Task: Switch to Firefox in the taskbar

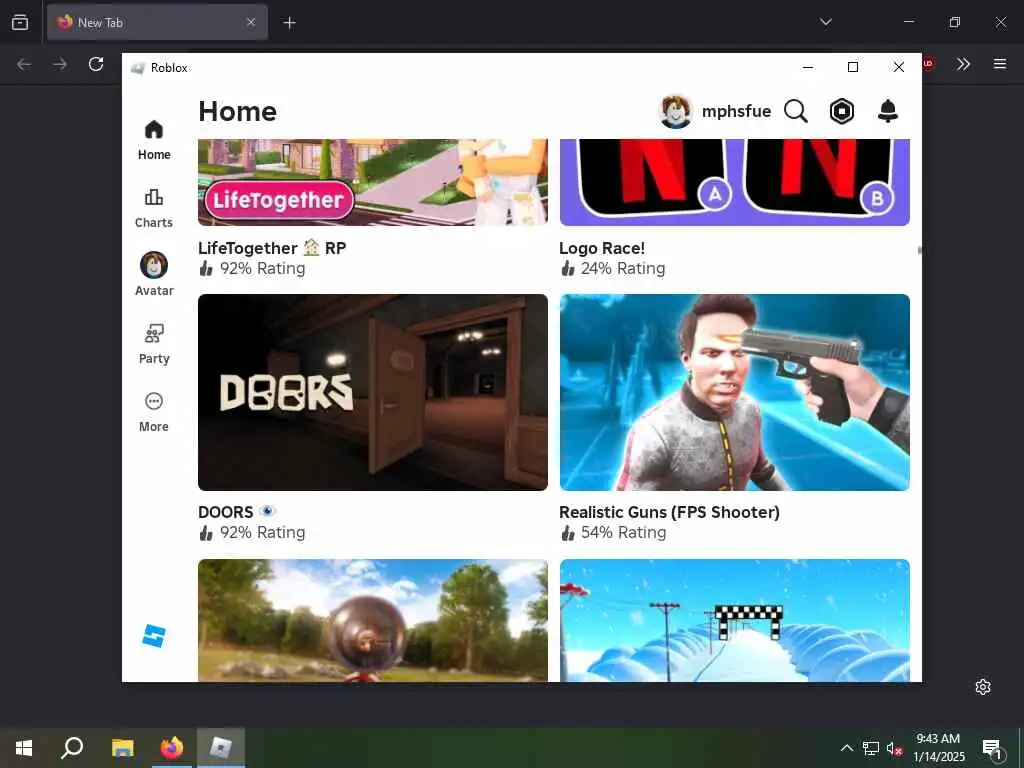Action: [172, 748]
